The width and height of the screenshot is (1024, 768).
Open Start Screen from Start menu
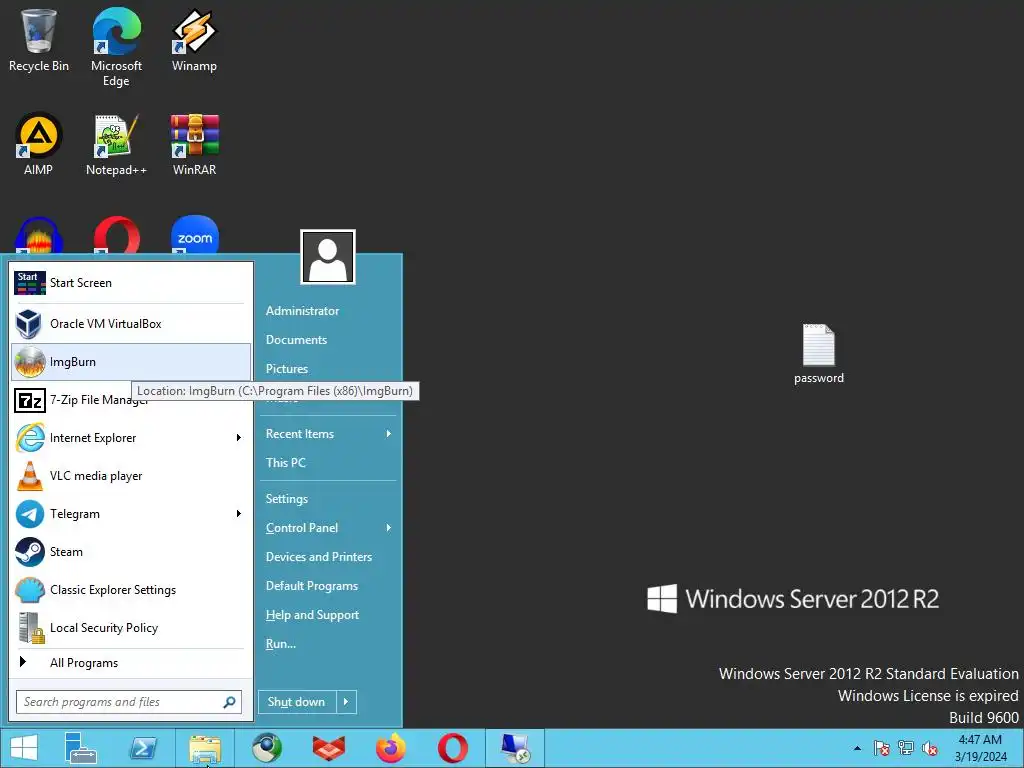[131, 283]
